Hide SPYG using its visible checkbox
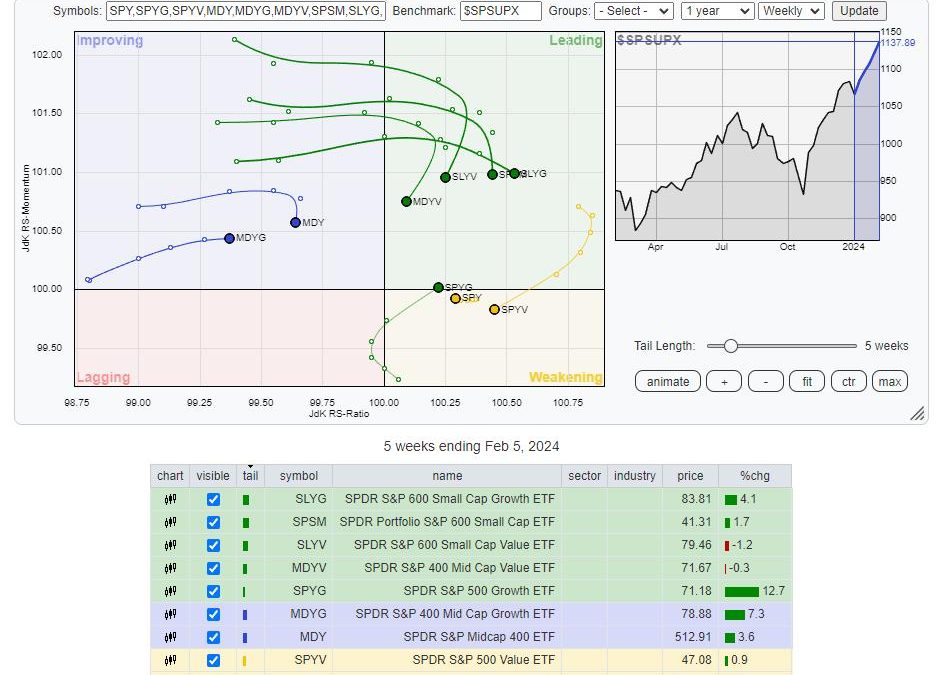Screen dimensions: 936x675 pos(213,591)
